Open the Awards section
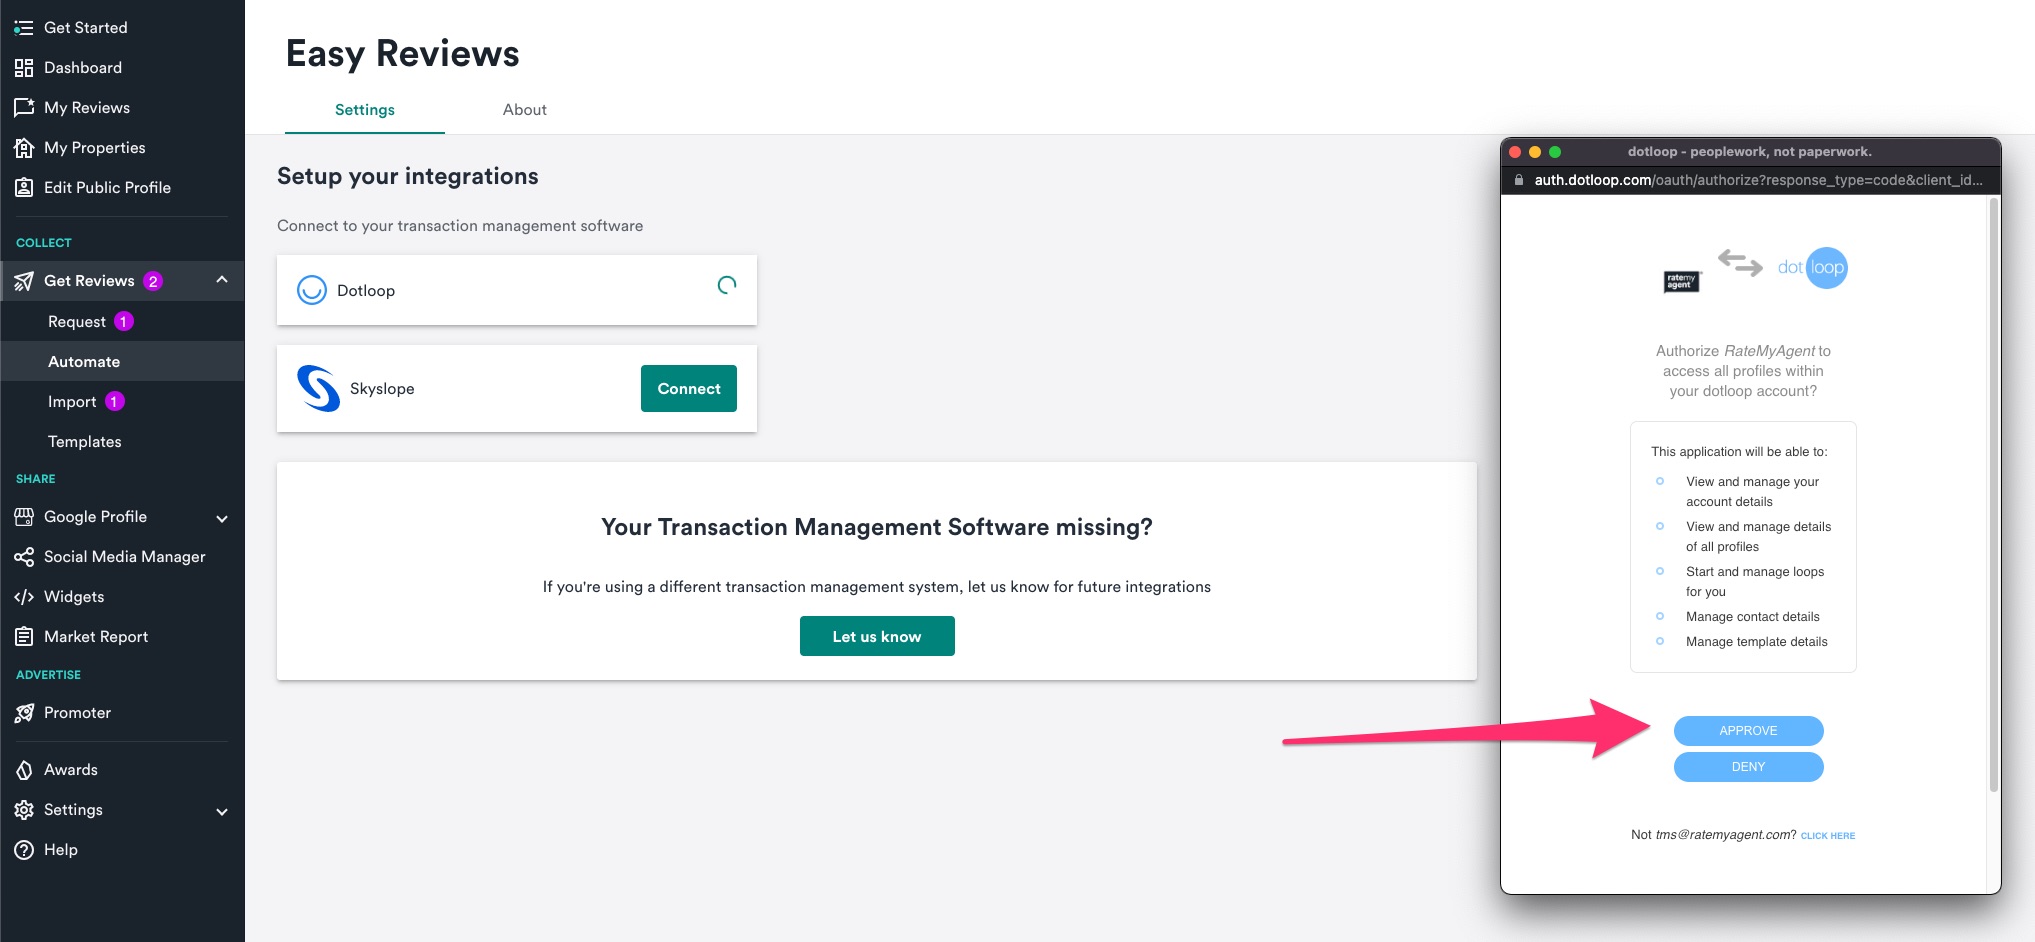The image size is (2035, 942). pos(70,769)
